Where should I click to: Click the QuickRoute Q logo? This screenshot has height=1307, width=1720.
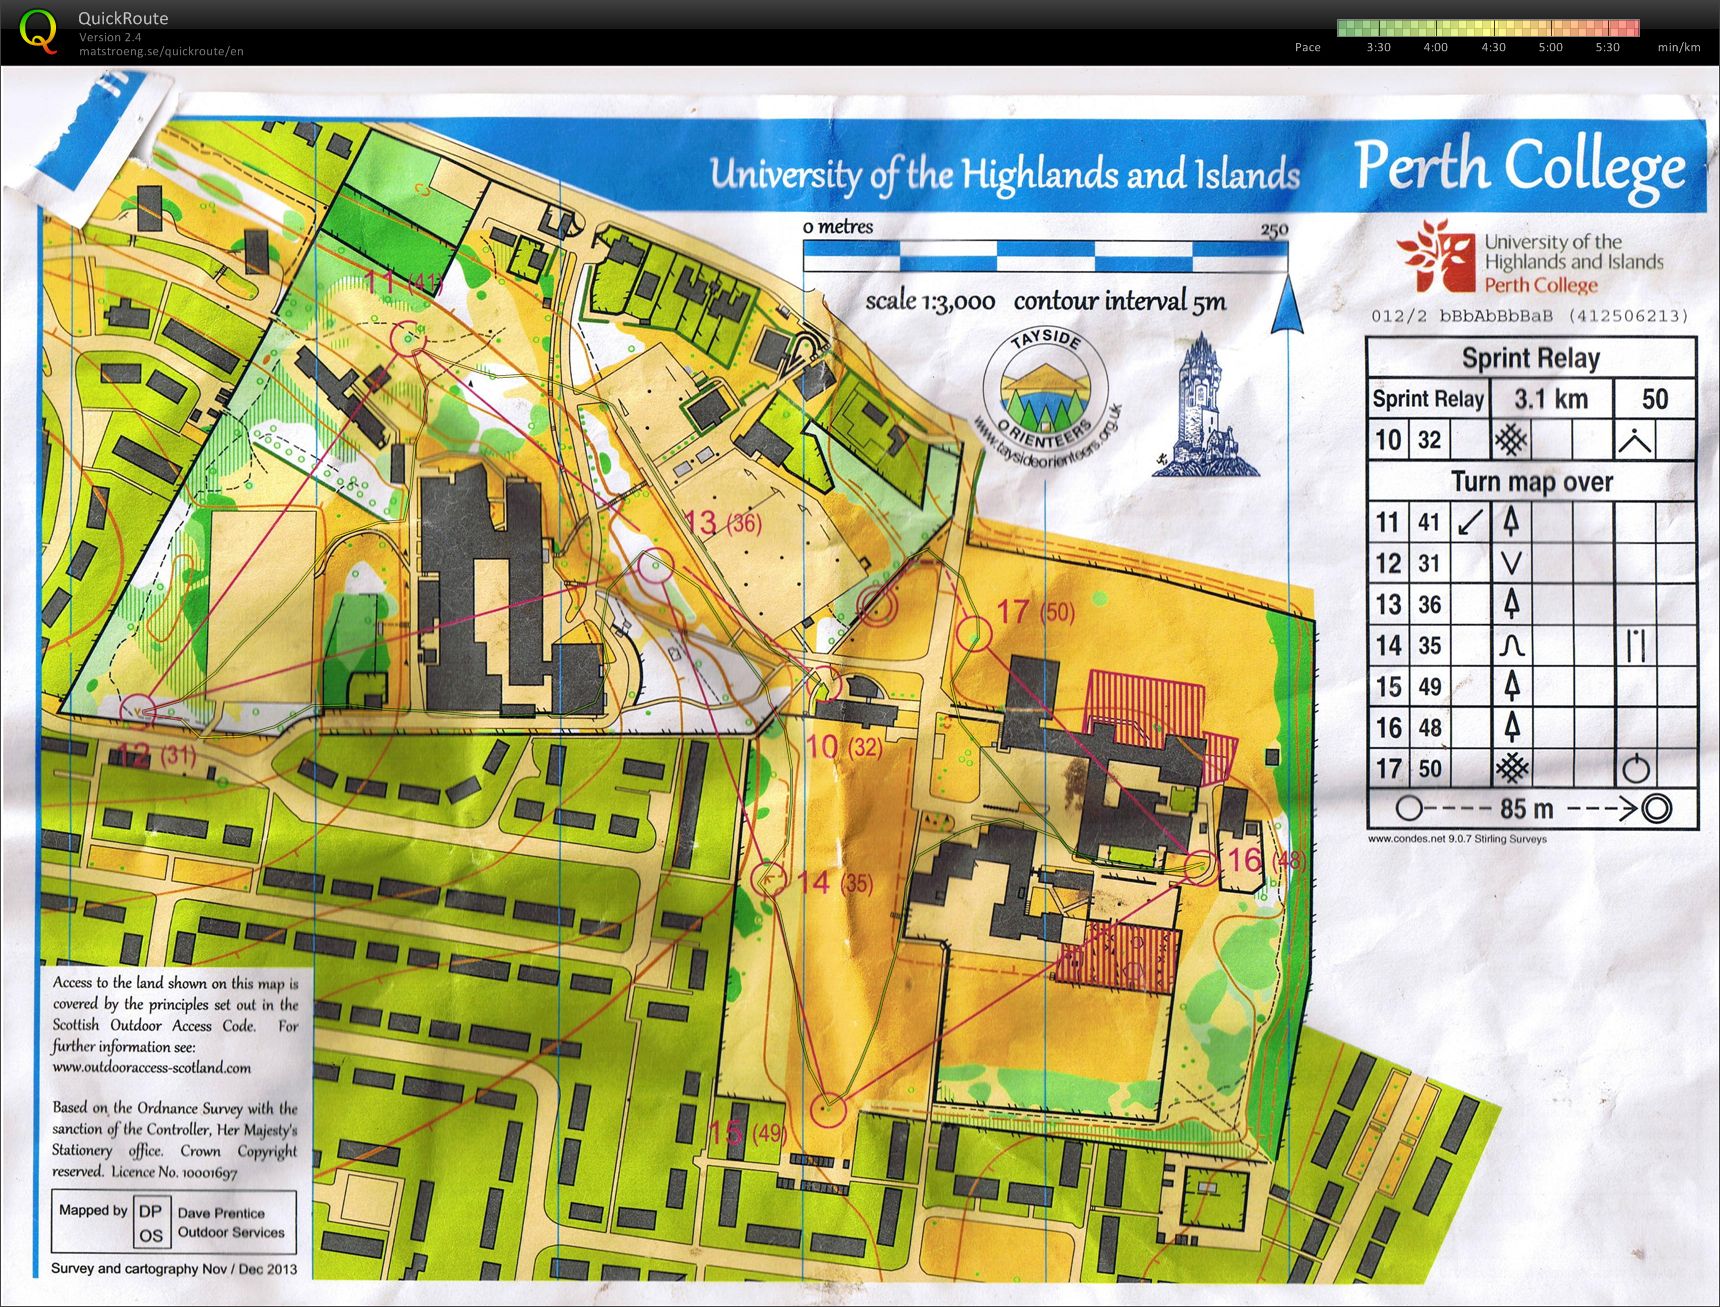click(39, 31)
